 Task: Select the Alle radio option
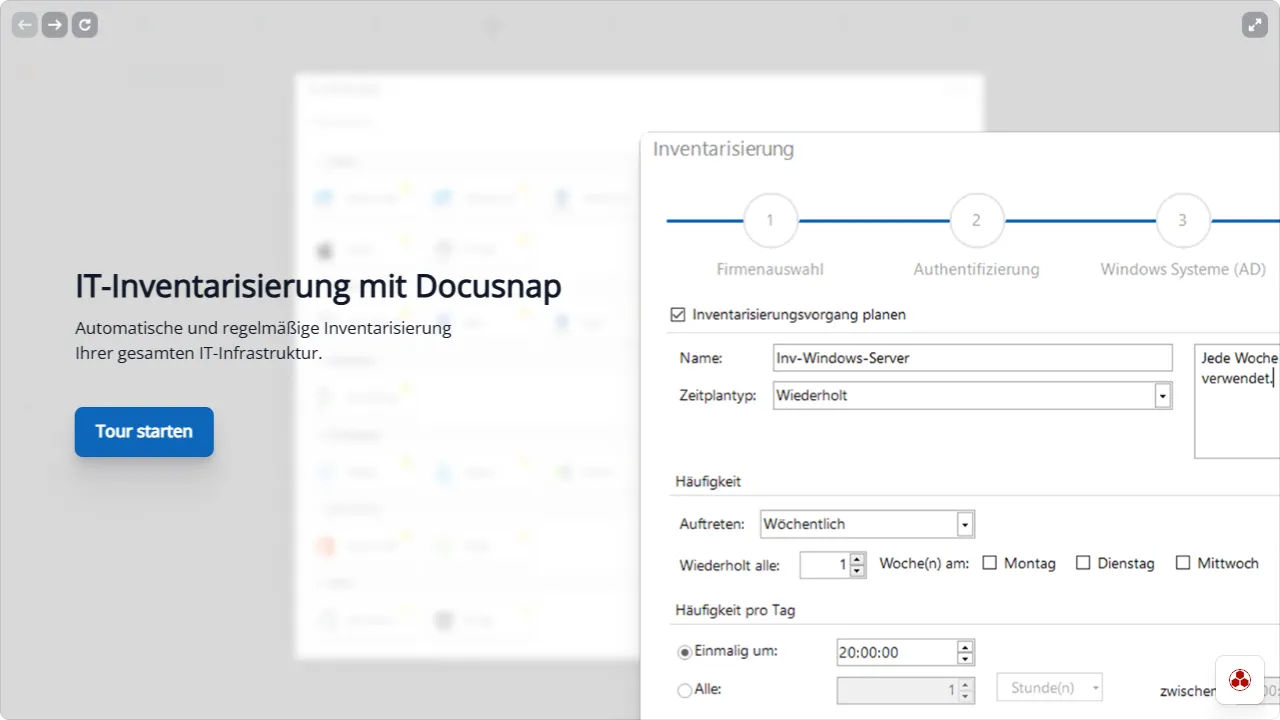[x=685, y=689]
